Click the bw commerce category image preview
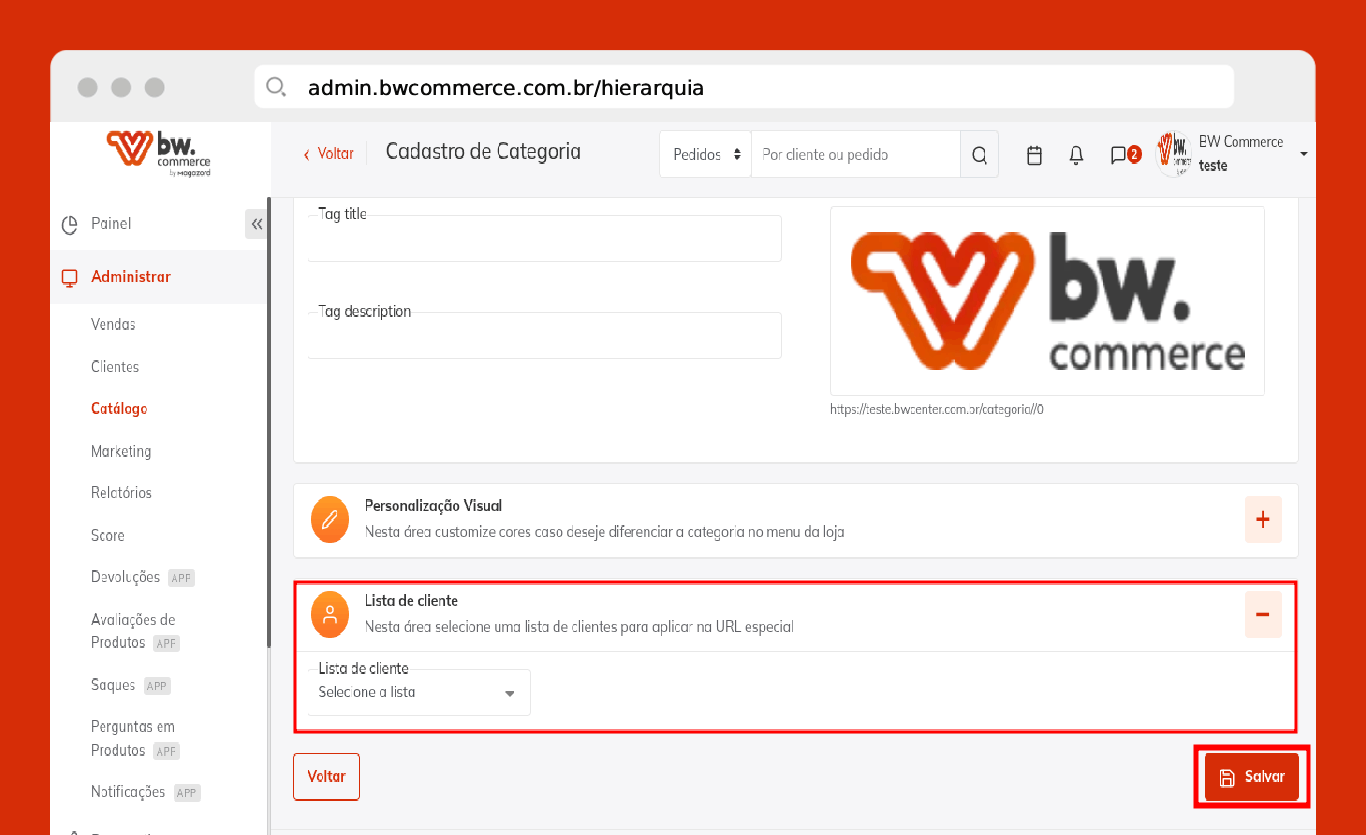The height and width of the screenshot is (835, 1366). (x=1047, y=301)
